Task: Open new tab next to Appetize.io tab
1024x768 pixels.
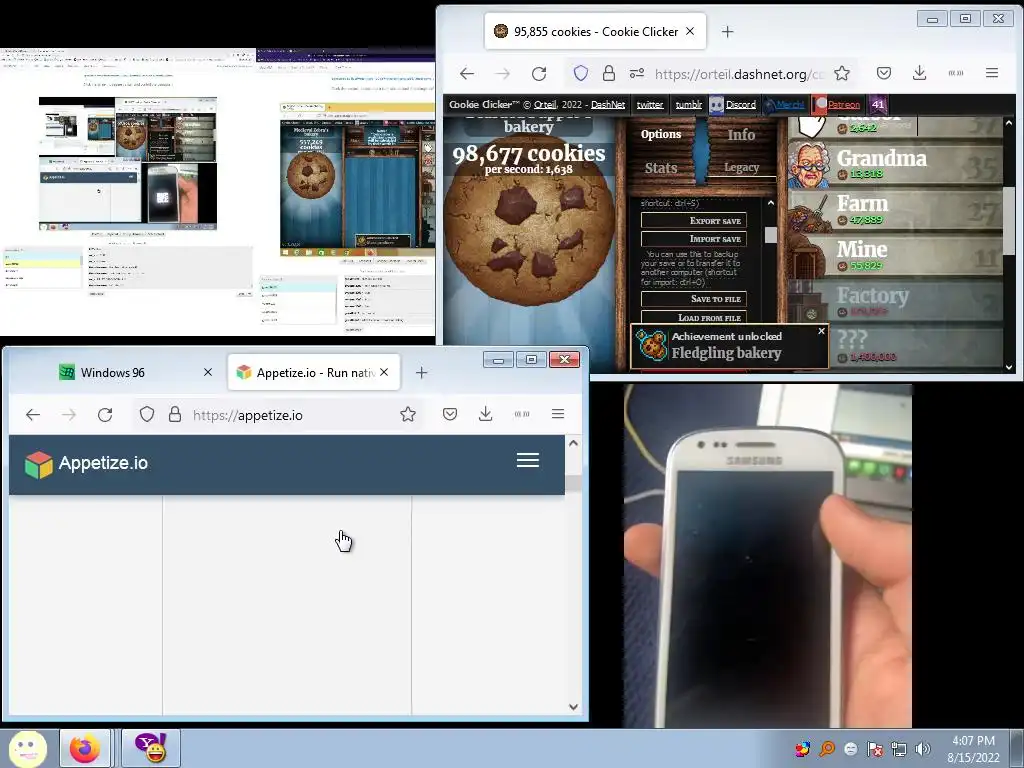Action: (x=421, y=372)
